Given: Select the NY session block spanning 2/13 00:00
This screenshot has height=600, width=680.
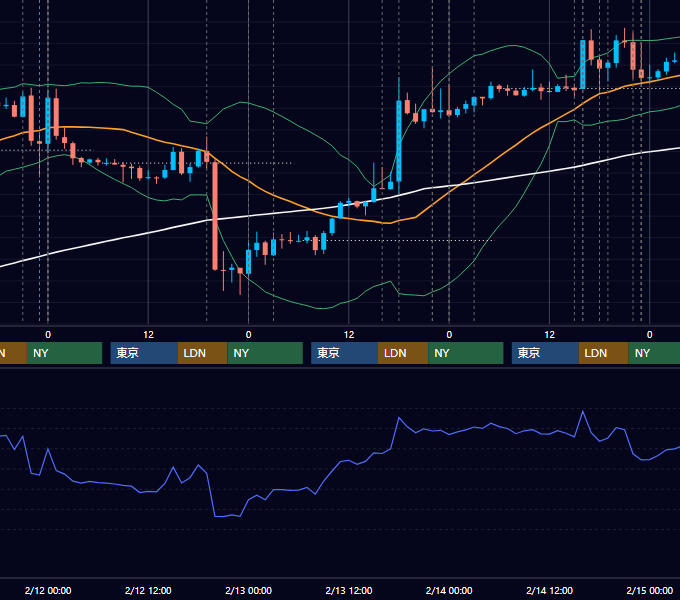Looking at the screenshot, I should pos(265,353).
